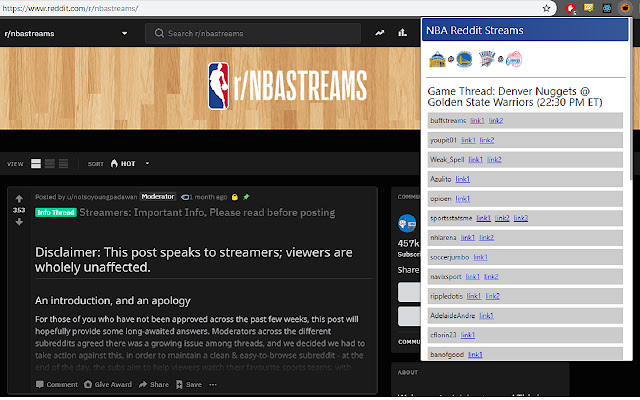Image resolution: width=640 pixels, height=400 pixels.
Task: Switch to classic view layout
Action: pyautogui.click(x=50, y=164)
